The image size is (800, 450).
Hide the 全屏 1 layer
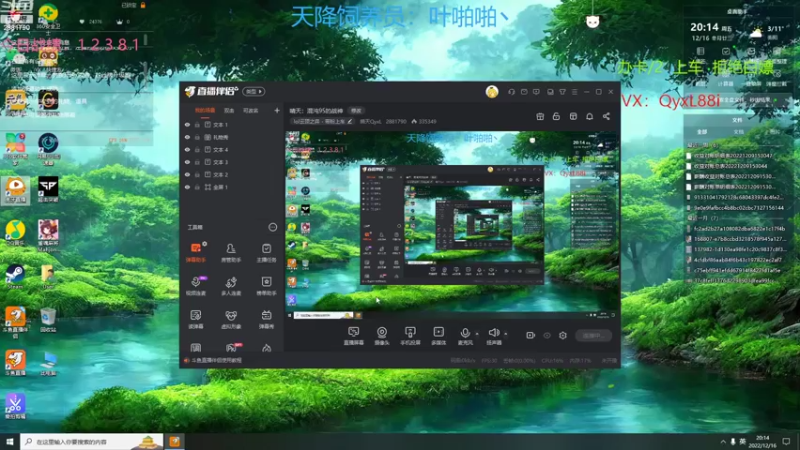tap(187, 187)
